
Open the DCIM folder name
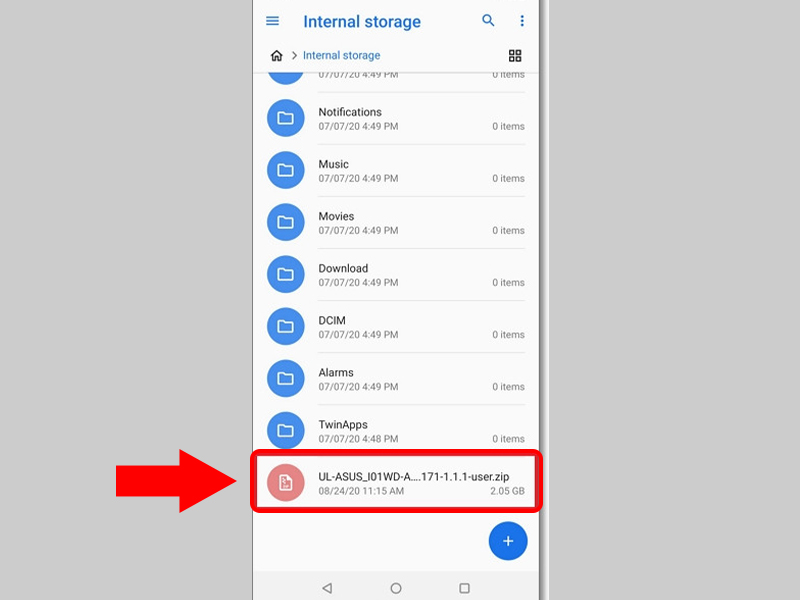(x=332, y=320)
